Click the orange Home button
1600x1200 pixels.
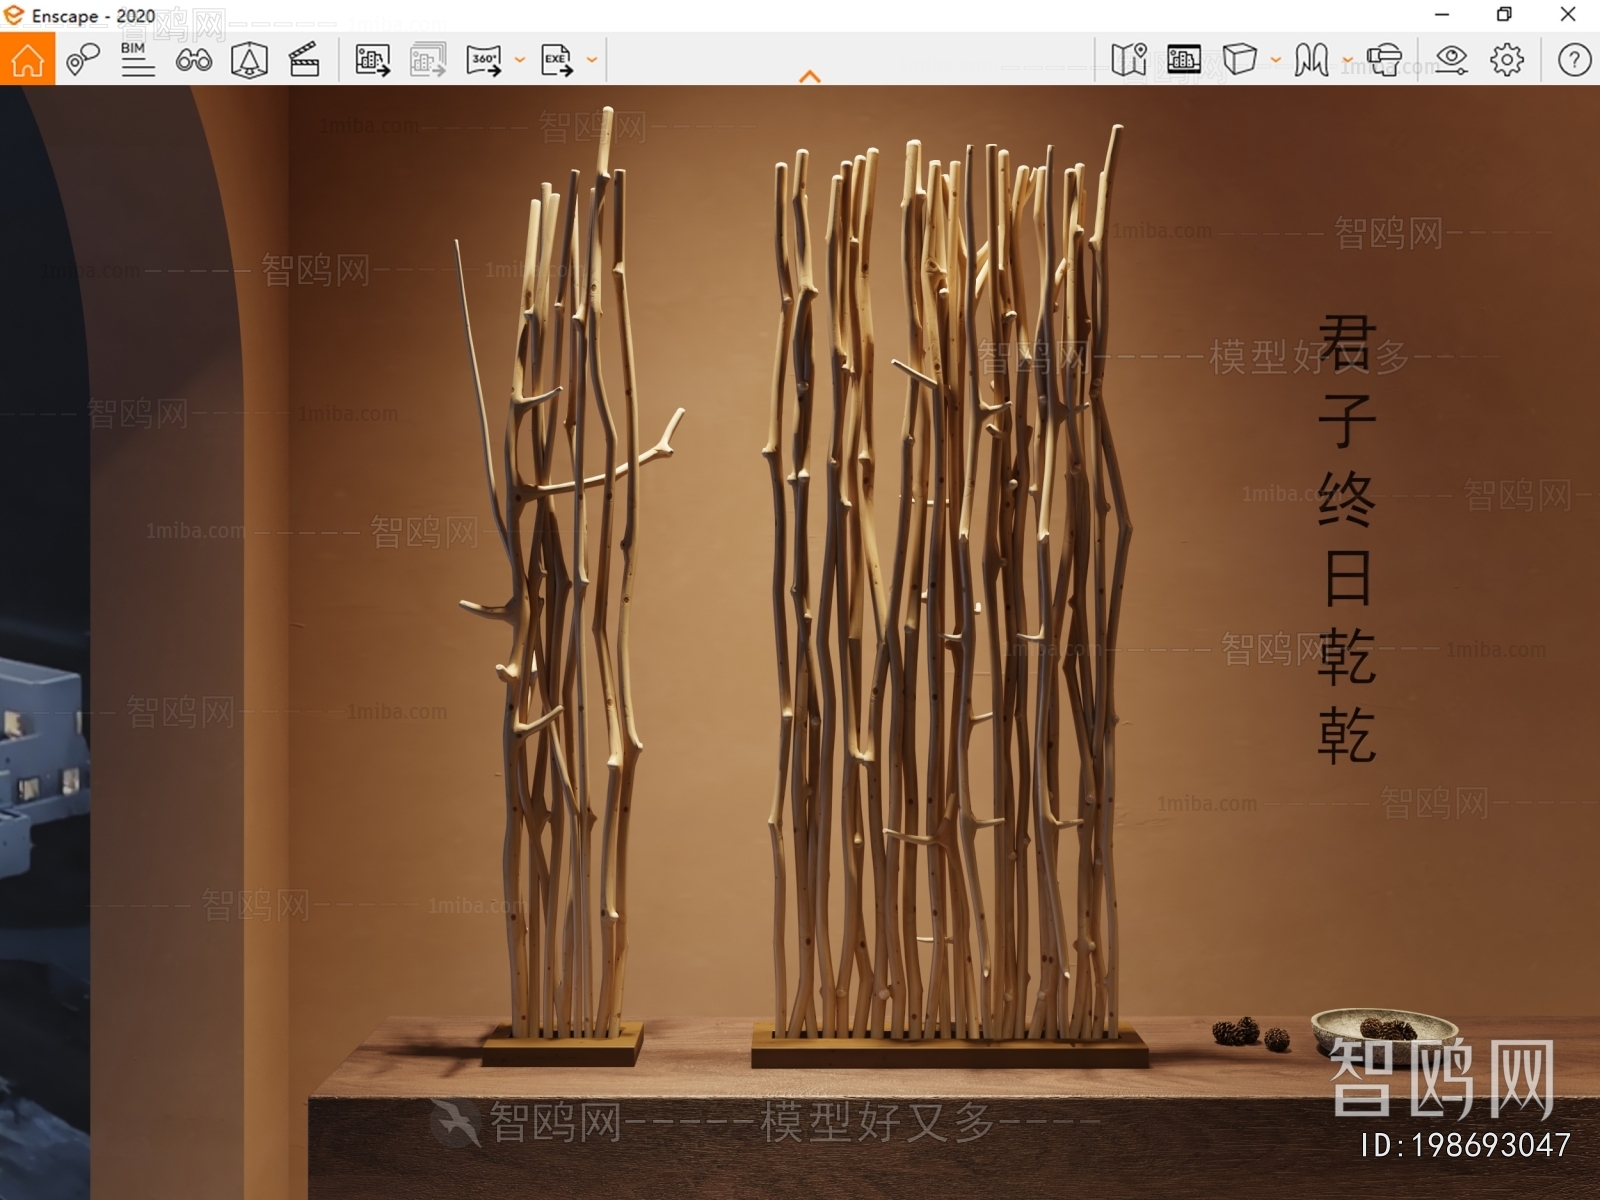[27, 60]
